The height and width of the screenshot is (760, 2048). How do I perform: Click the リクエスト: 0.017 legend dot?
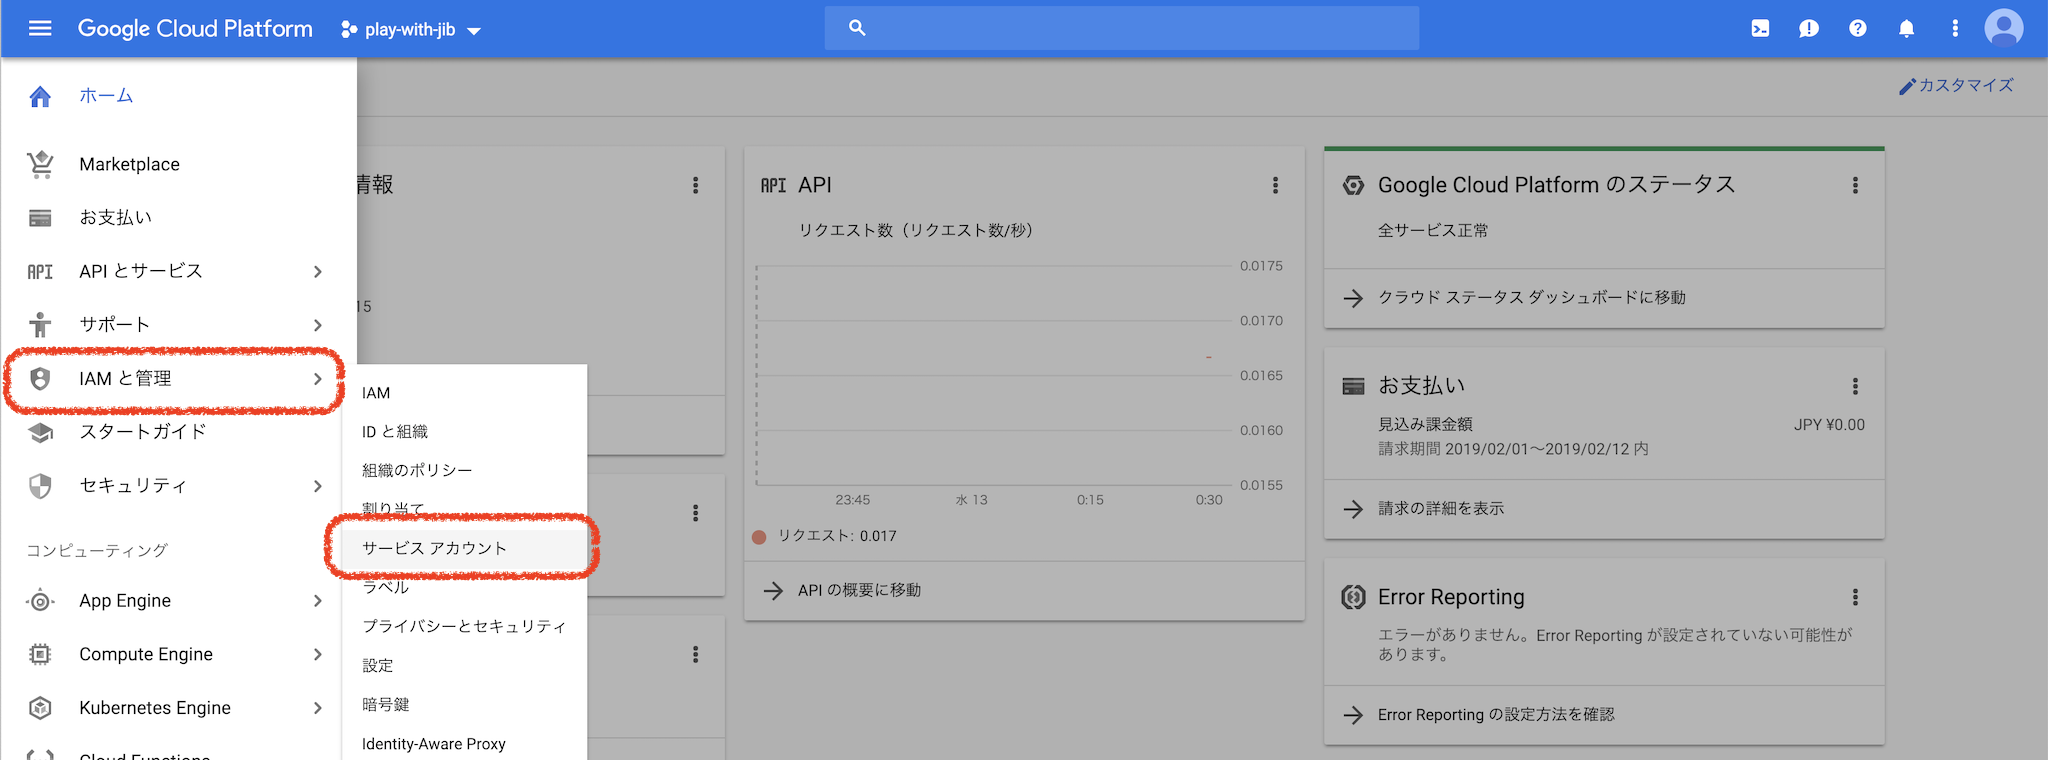[x=759, y=537]
